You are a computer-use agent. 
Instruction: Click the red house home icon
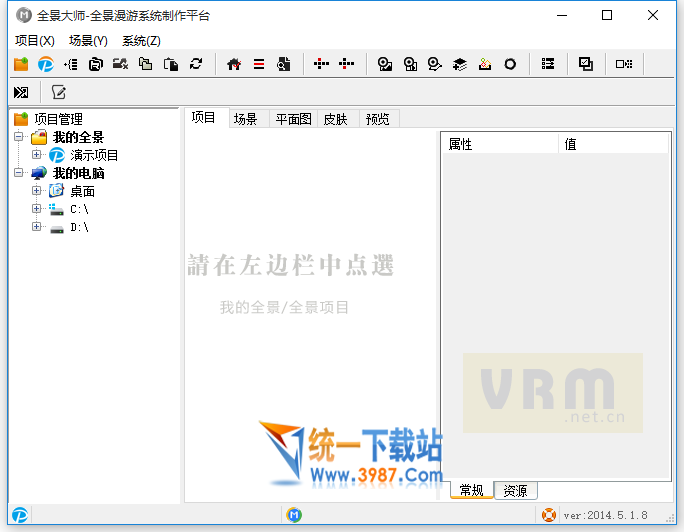tap(234, 64)
